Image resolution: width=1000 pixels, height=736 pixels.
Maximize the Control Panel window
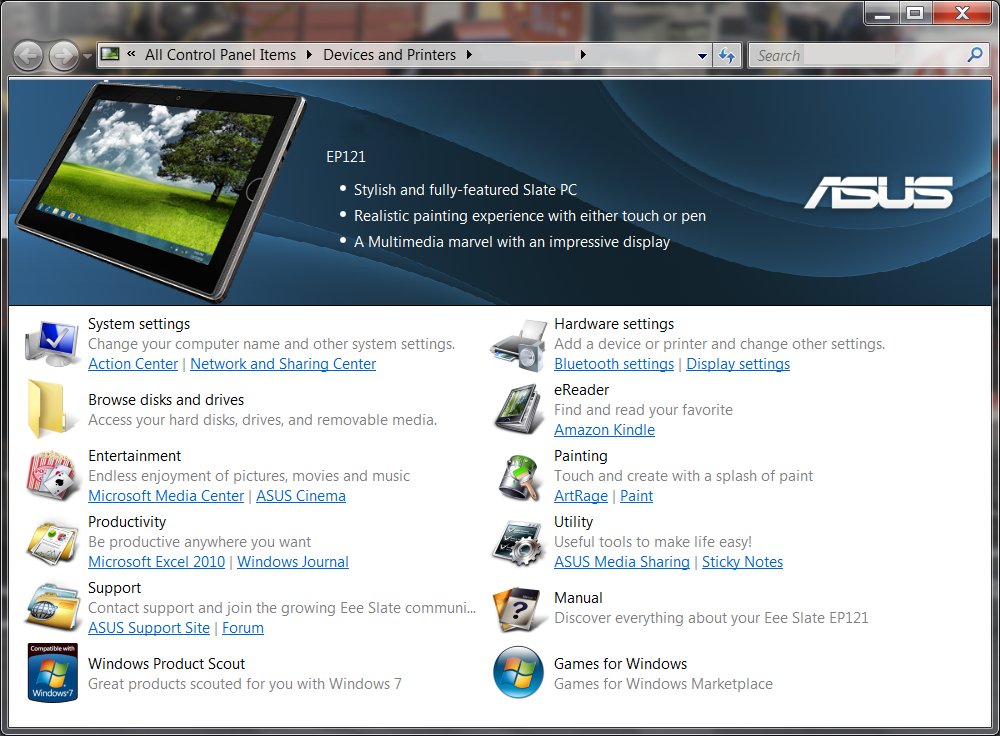point(915,13)
